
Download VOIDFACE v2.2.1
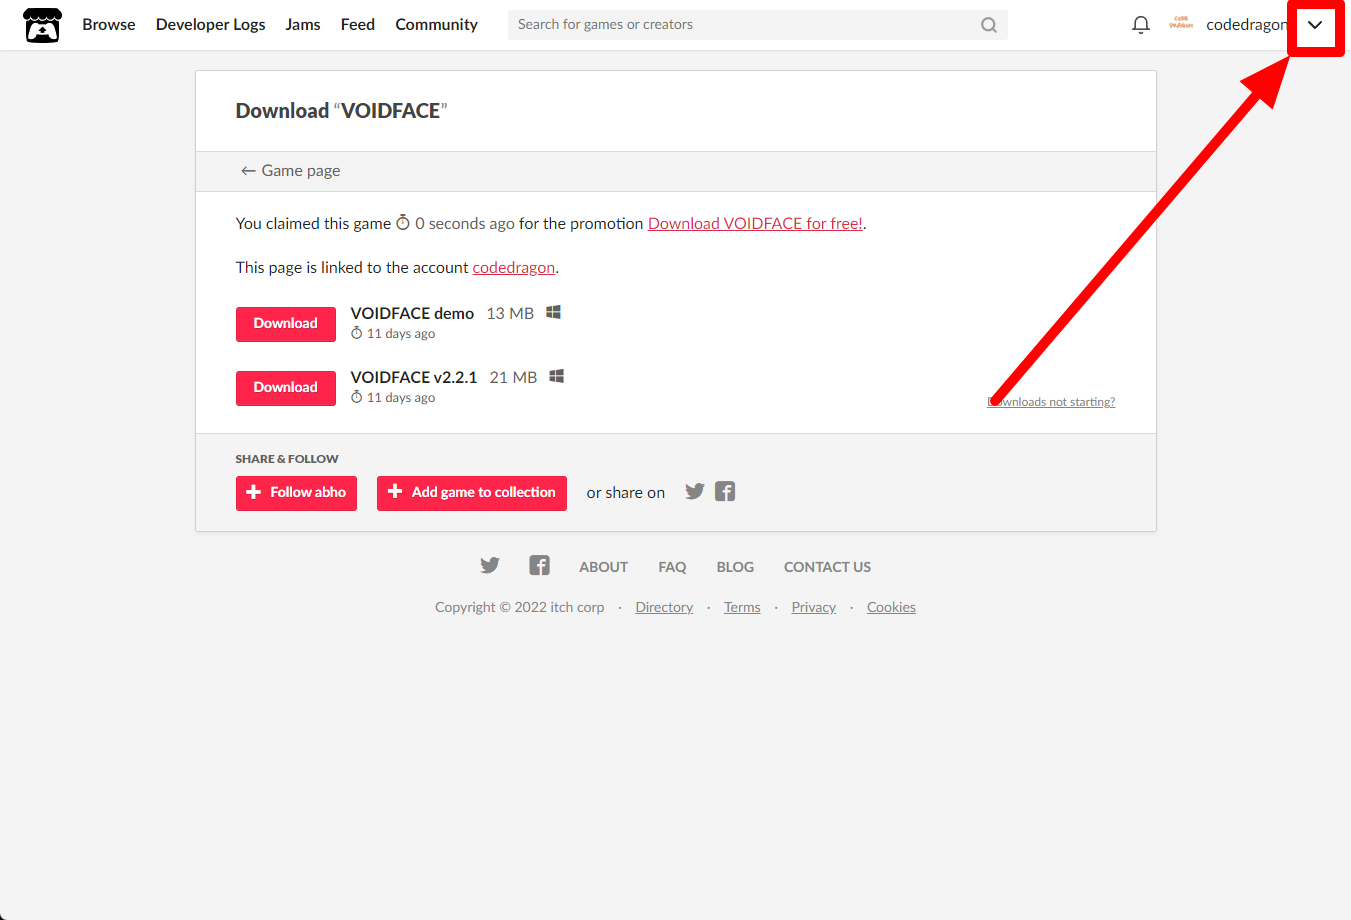click(x=286, y=388)
